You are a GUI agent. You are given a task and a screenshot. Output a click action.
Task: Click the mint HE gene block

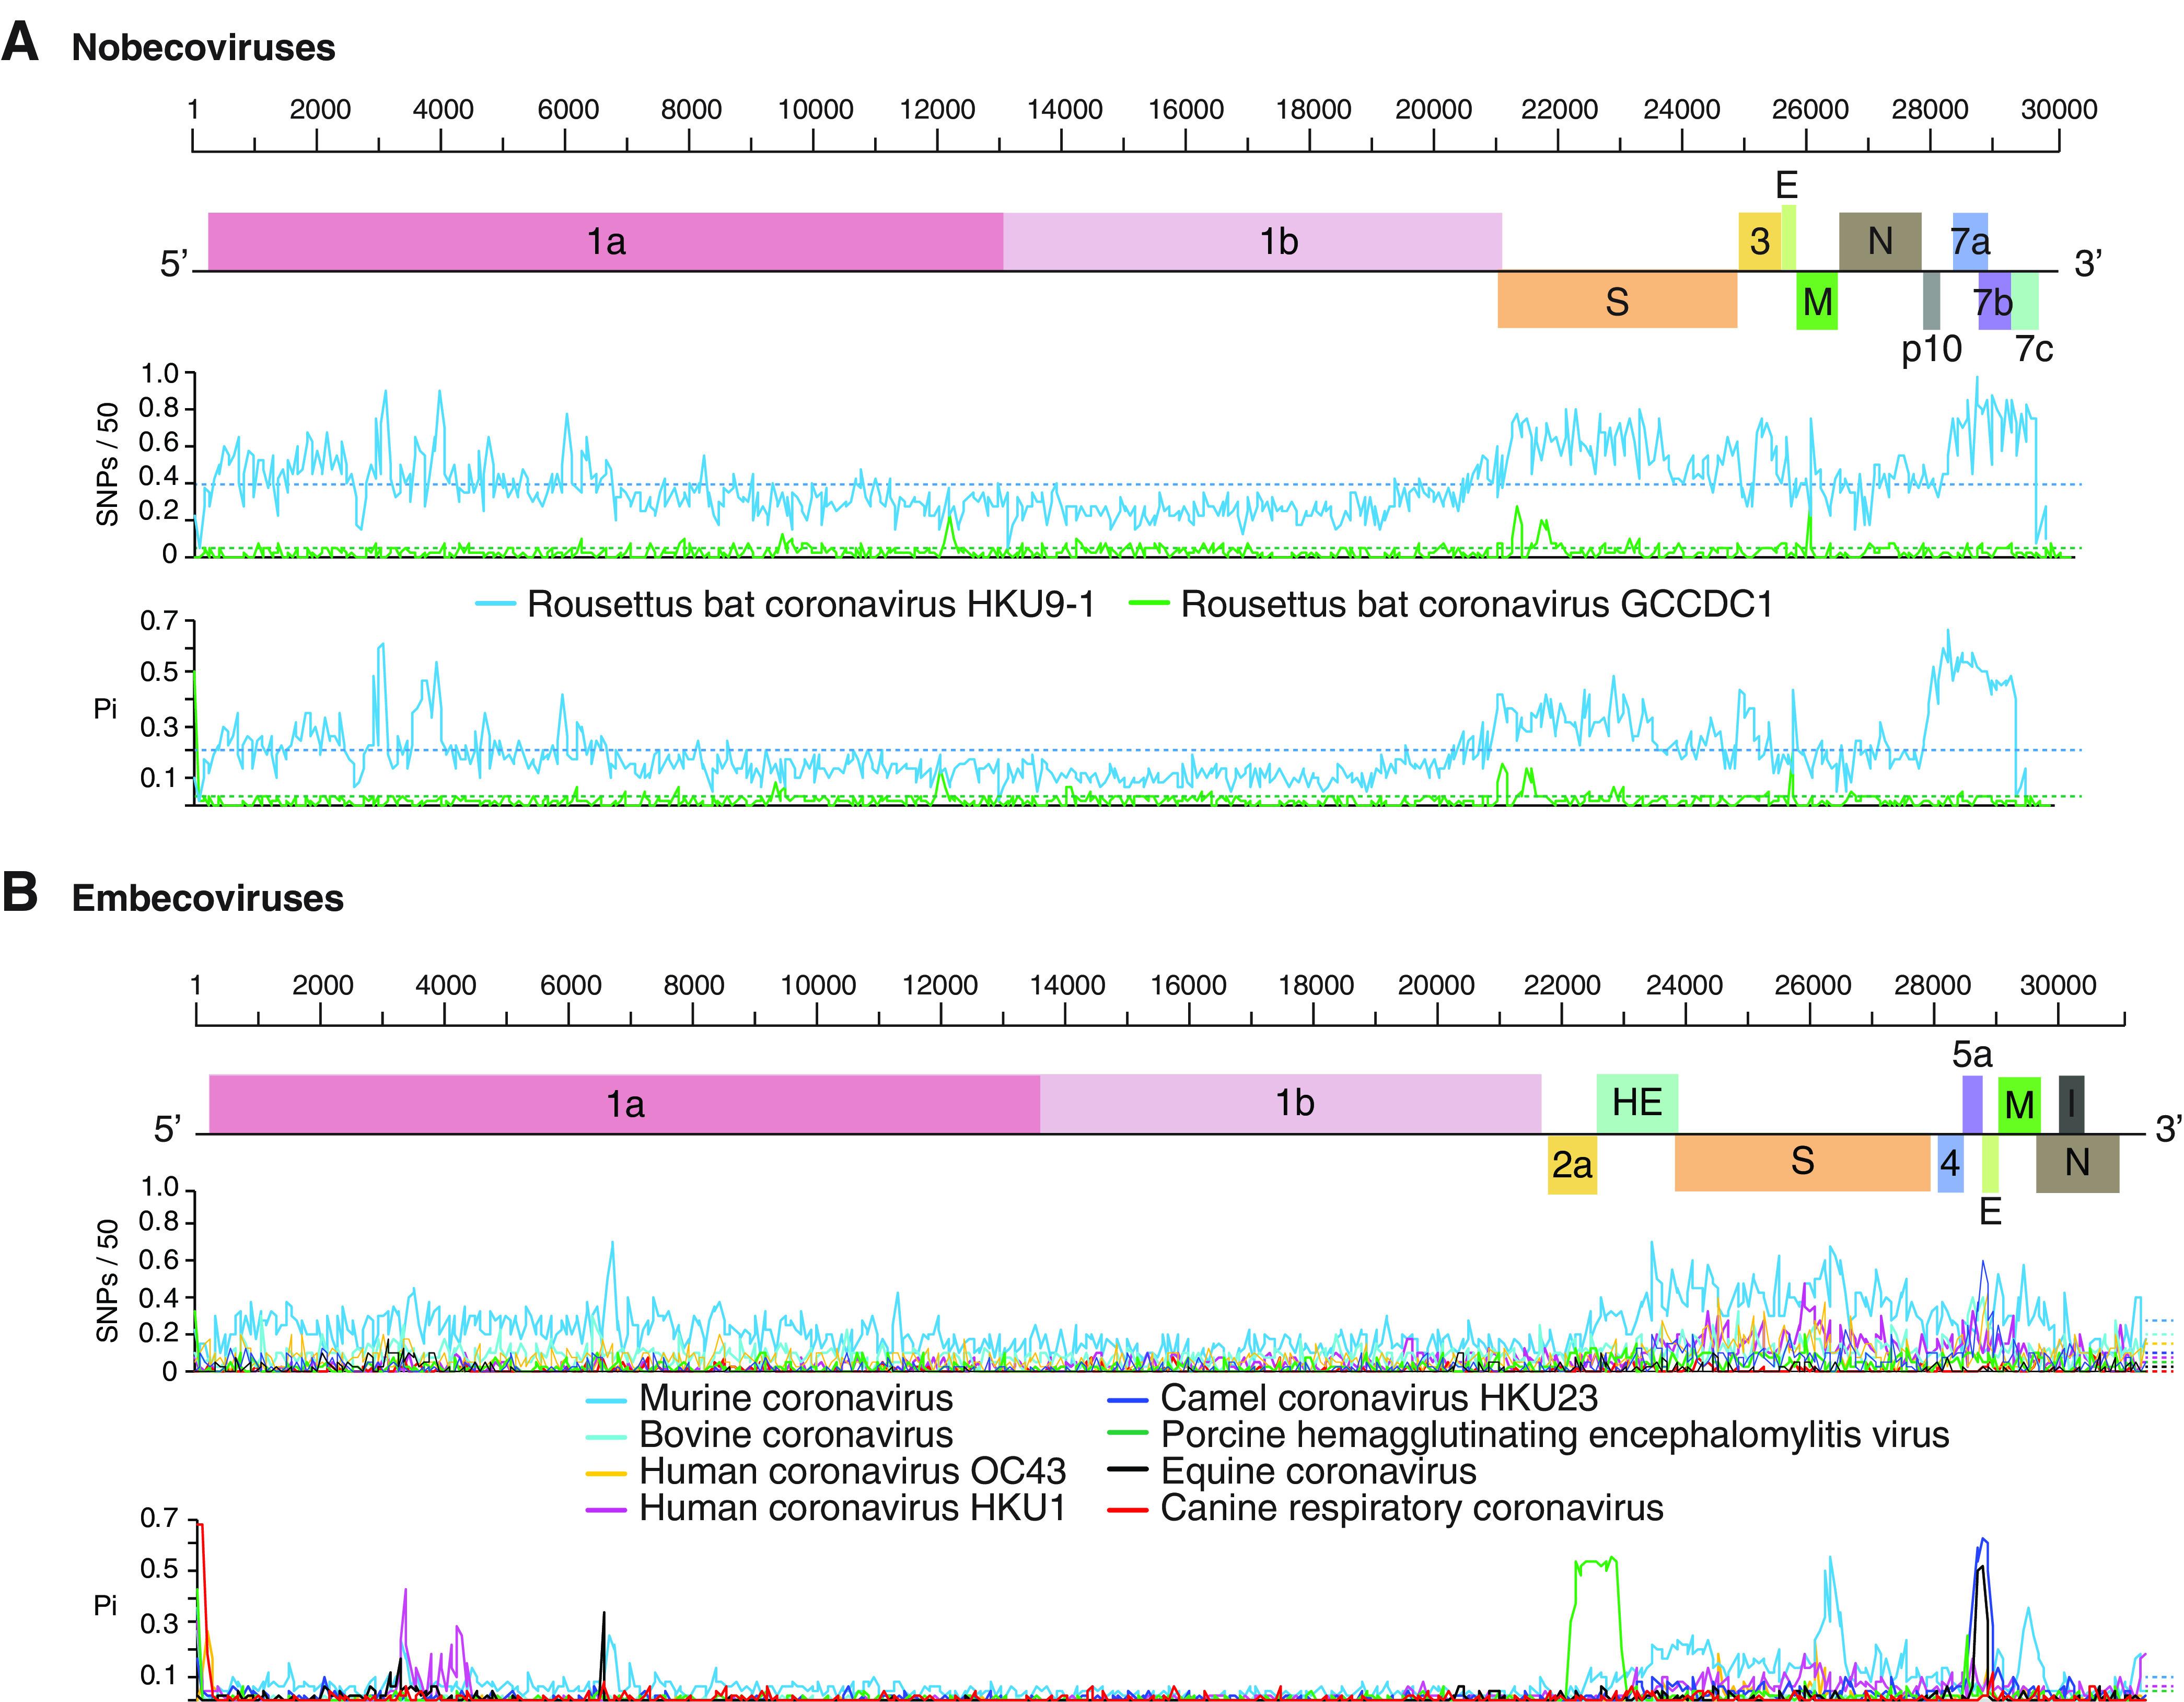pyautogui.click(x=1637, y=1103)
